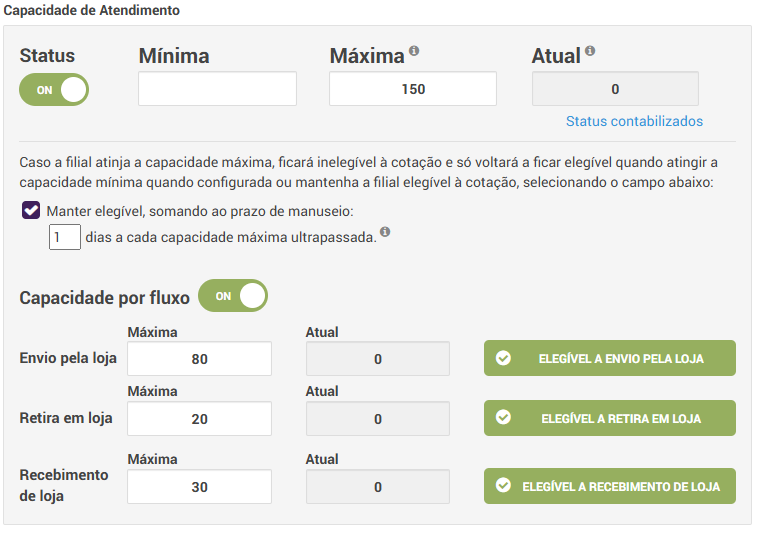
Task: Click info icon next to Máxima heading
Action: pos(414,51)
